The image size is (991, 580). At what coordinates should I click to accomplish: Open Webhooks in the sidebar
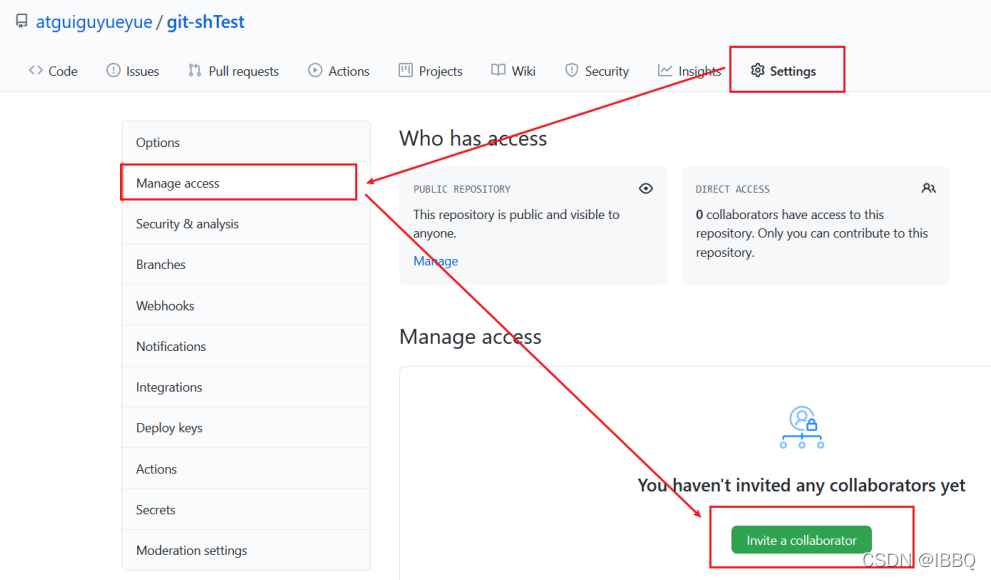pyautogui.click(x=246, y=305)
